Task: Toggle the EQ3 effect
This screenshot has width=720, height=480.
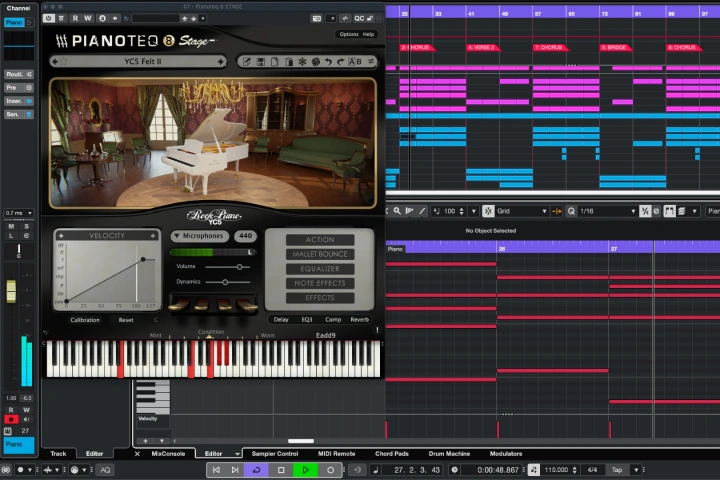Action: 307,320
